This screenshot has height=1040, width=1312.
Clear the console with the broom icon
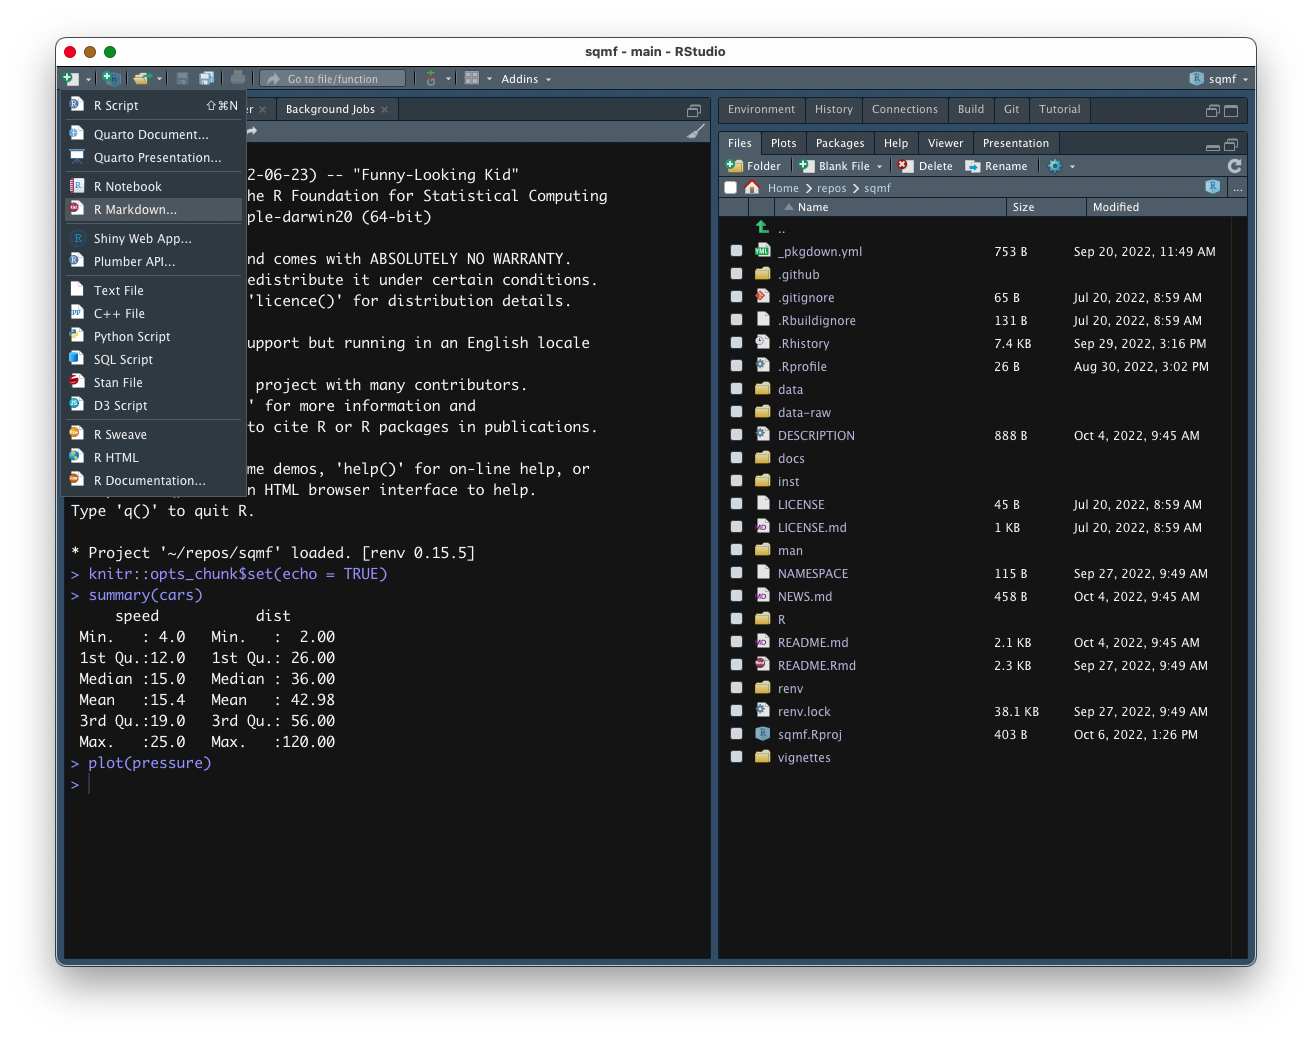(696, 131)
